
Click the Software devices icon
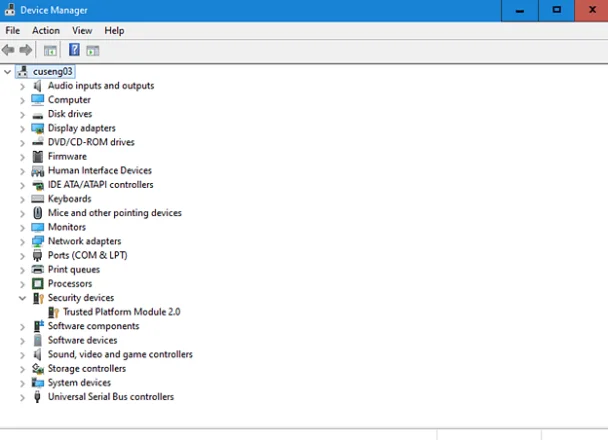click(38, 340)
